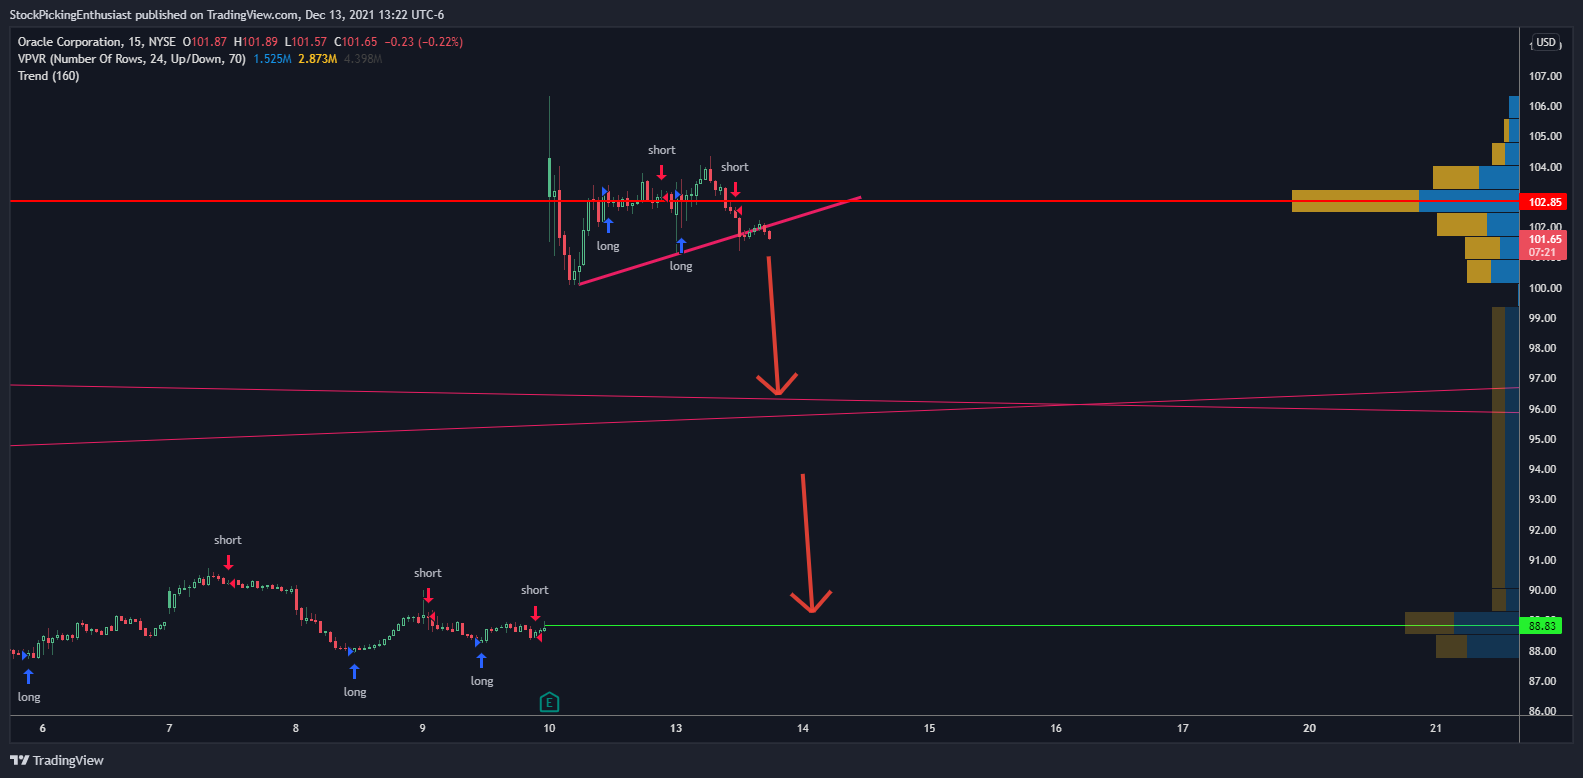This screenshot has height=778, width=1583.
Task: Click the red 102.85 price label
Action: 1545,202
